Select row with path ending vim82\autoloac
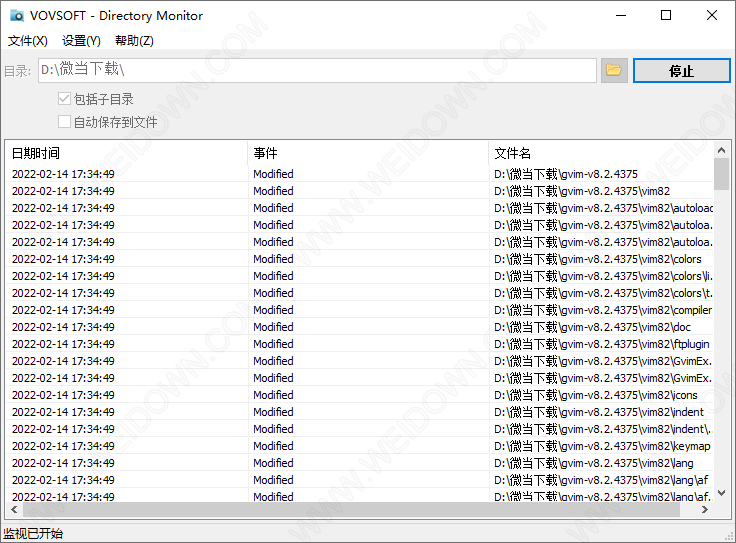 360,208
